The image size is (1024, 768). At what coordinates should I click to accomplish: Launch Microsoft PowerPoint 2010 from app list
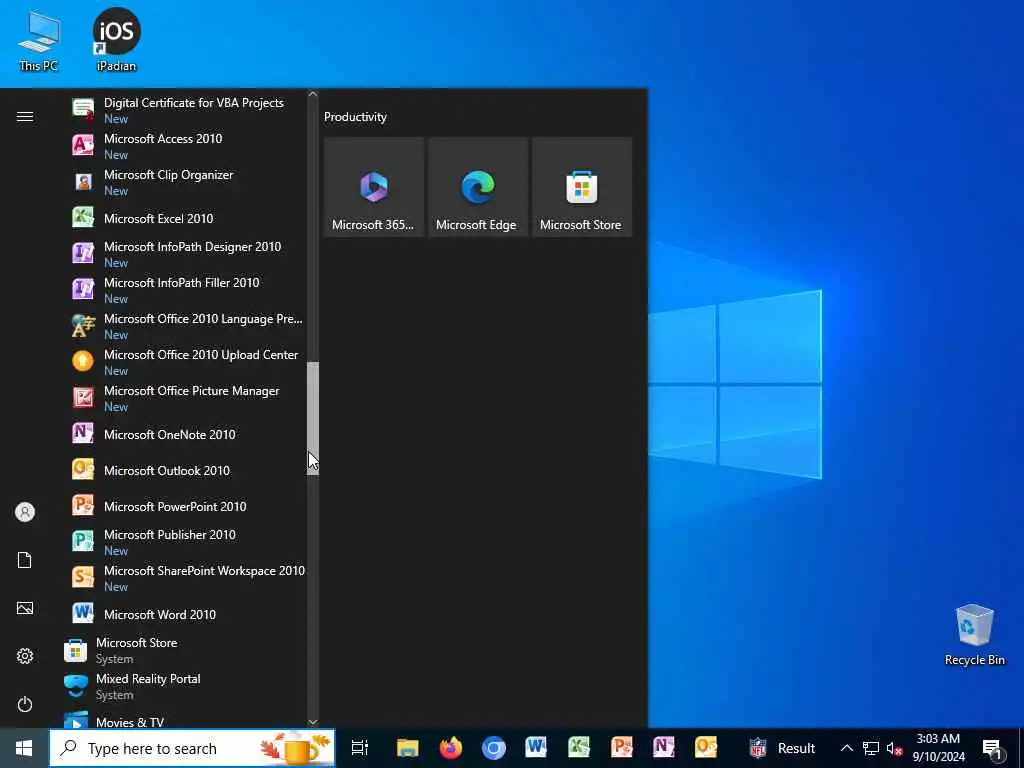pos(184,506)
